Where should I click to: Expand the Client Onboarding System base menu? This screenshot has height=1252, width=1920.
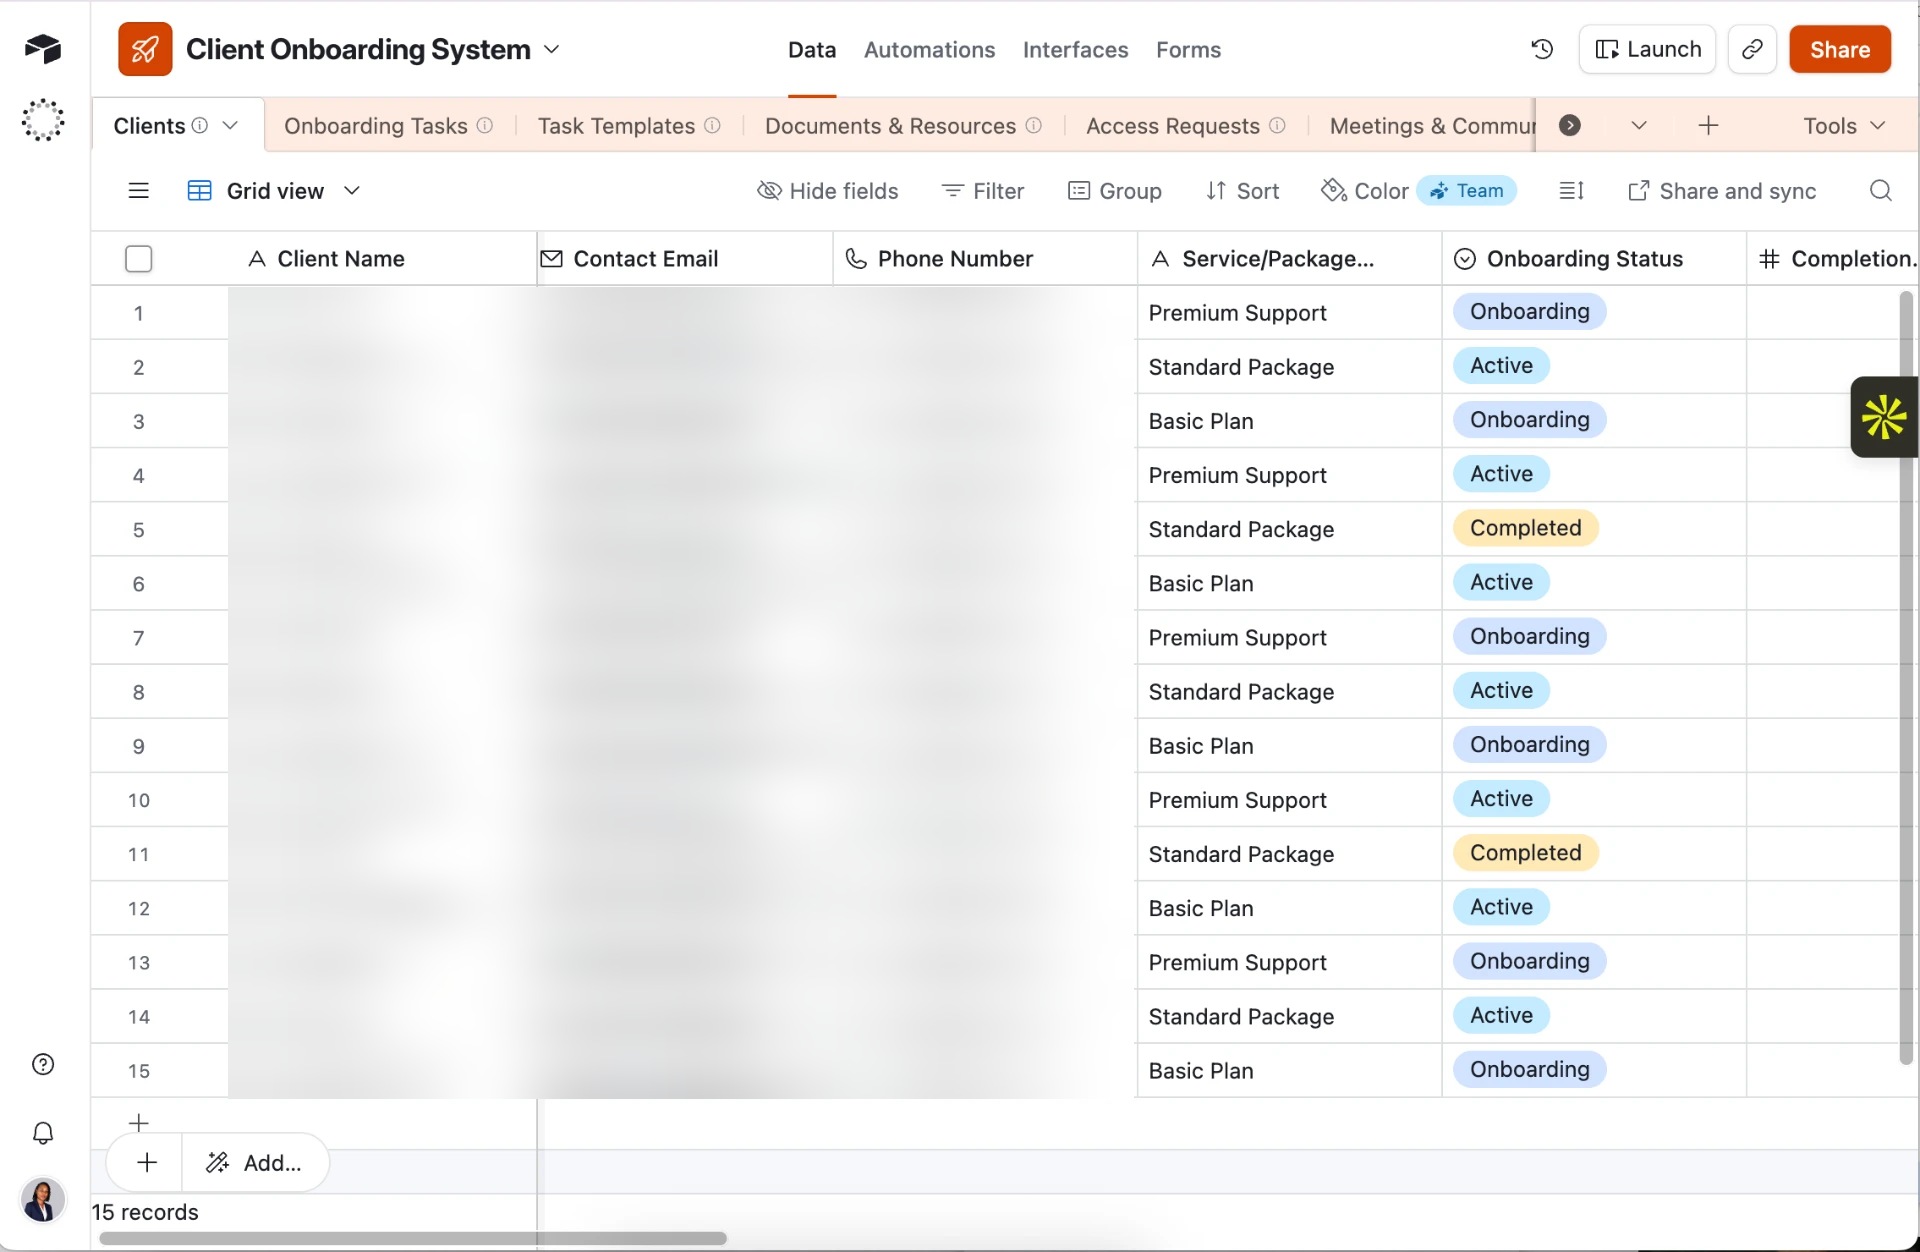[551, 49]
